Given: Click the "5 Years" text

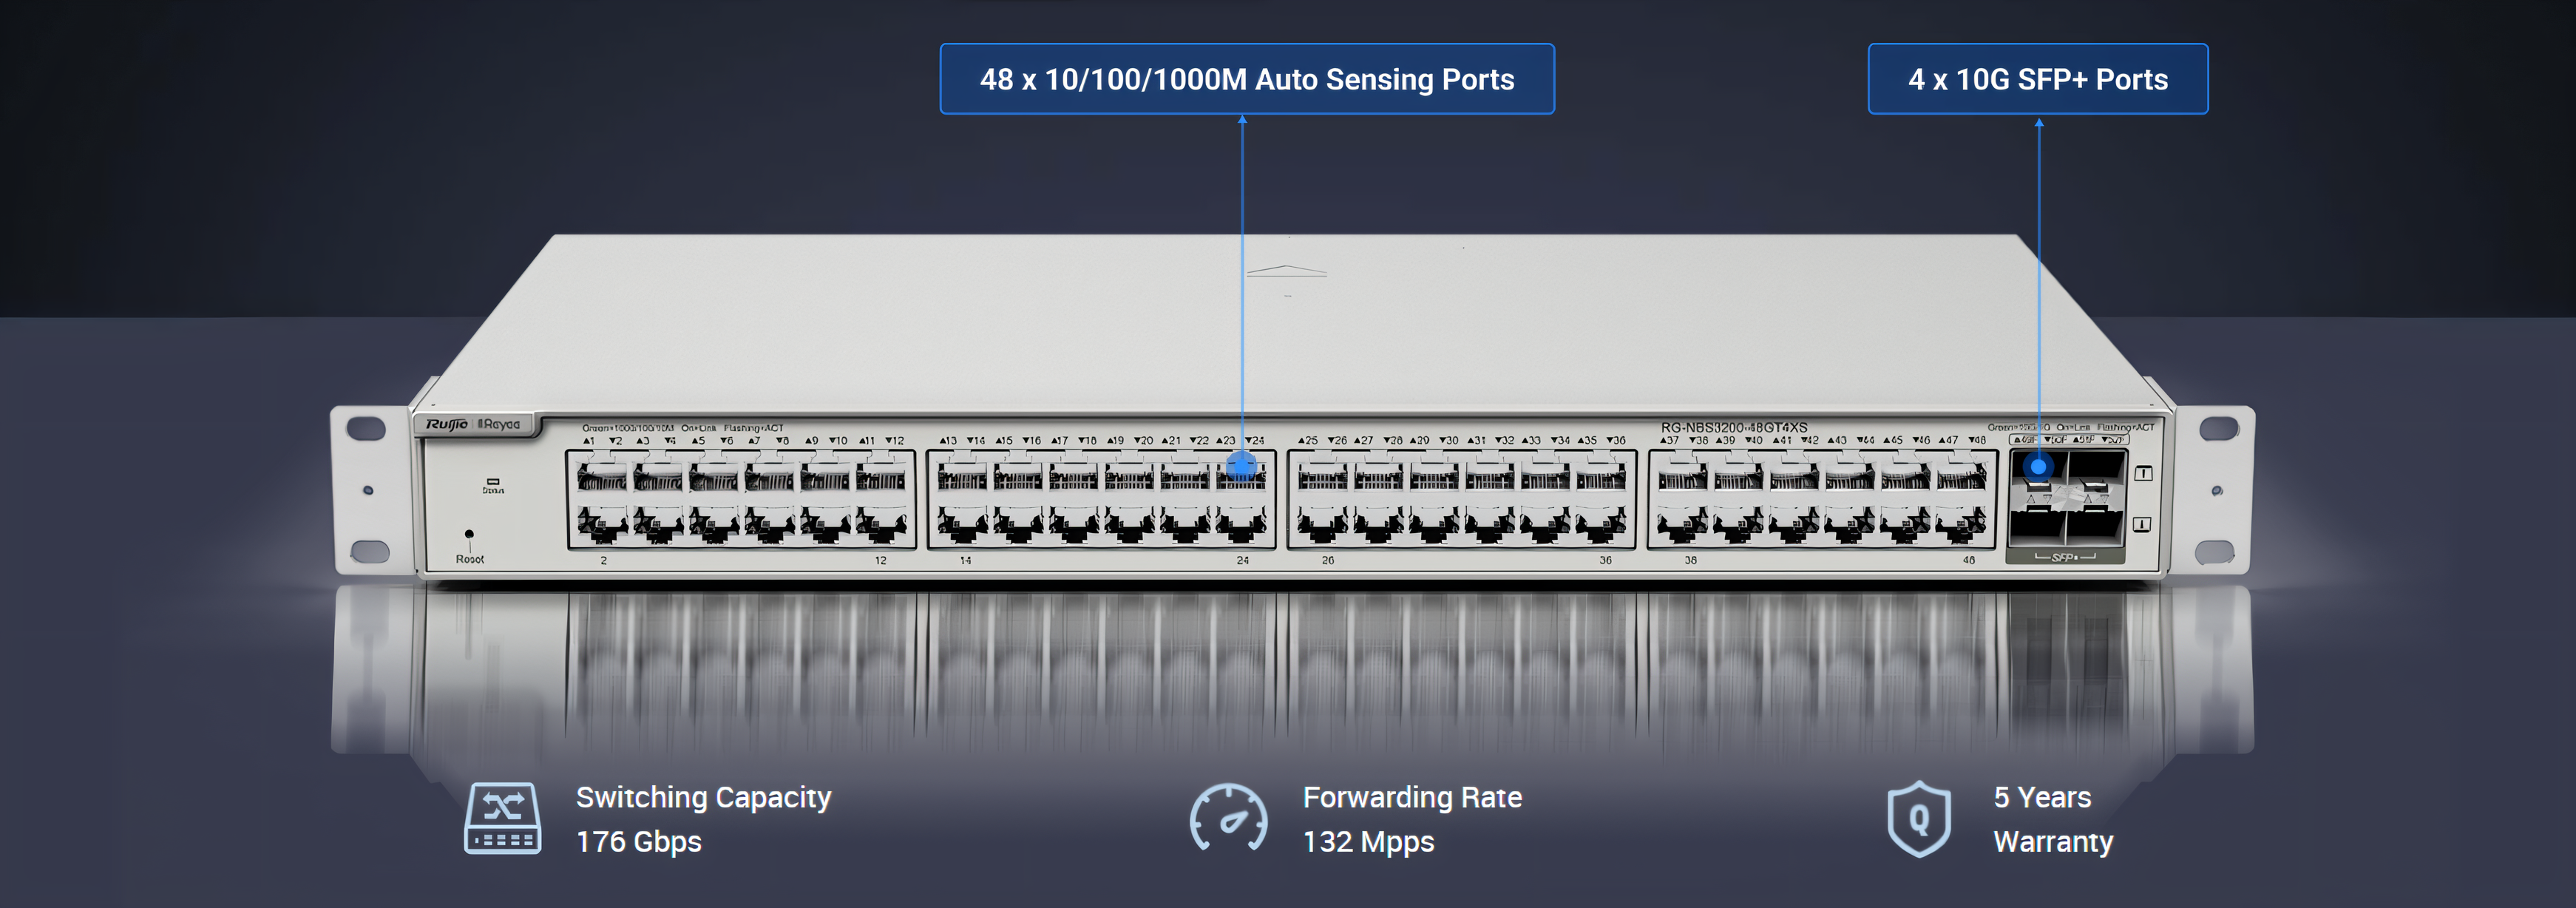Looking at the screenshot, I should pos(2042,797).
